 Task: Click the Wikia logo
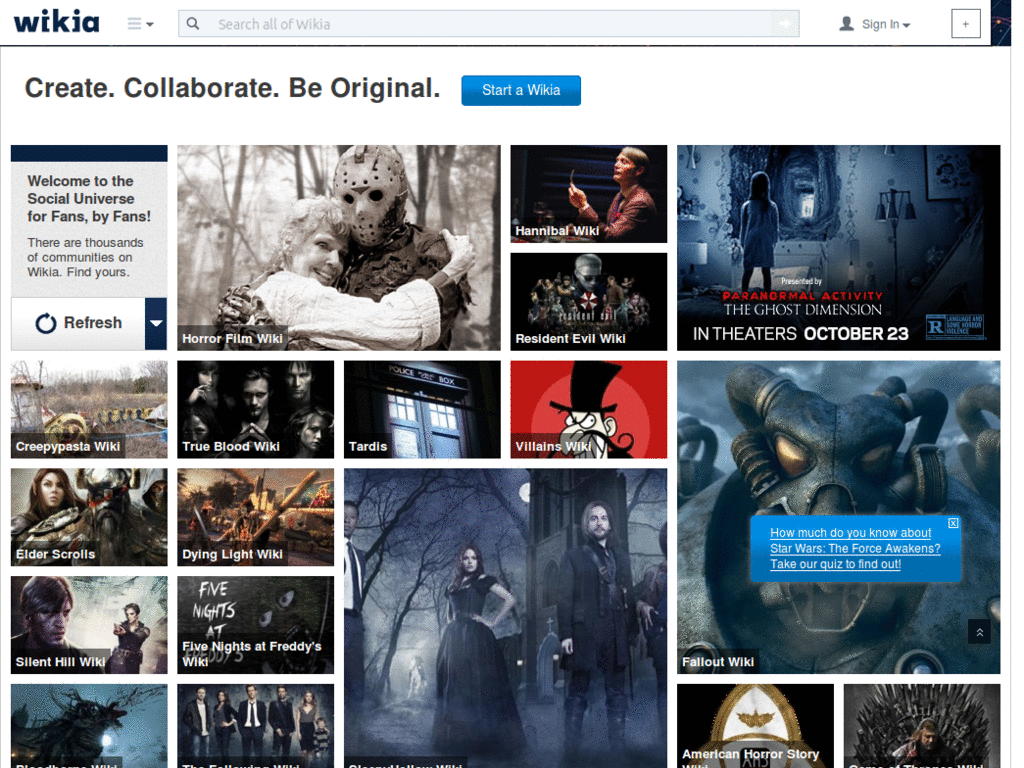click(57, 22)
